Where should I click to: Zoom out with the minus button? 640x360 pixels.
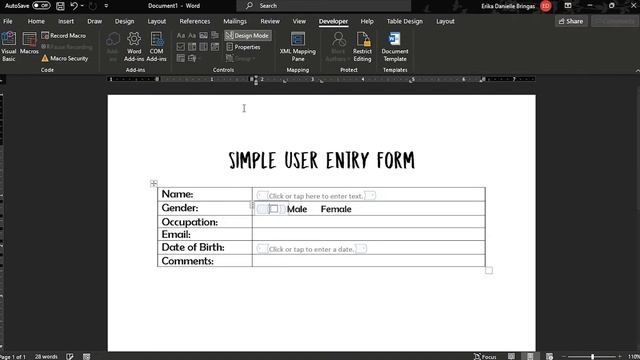pyautogui.click(x=564, y=356)
